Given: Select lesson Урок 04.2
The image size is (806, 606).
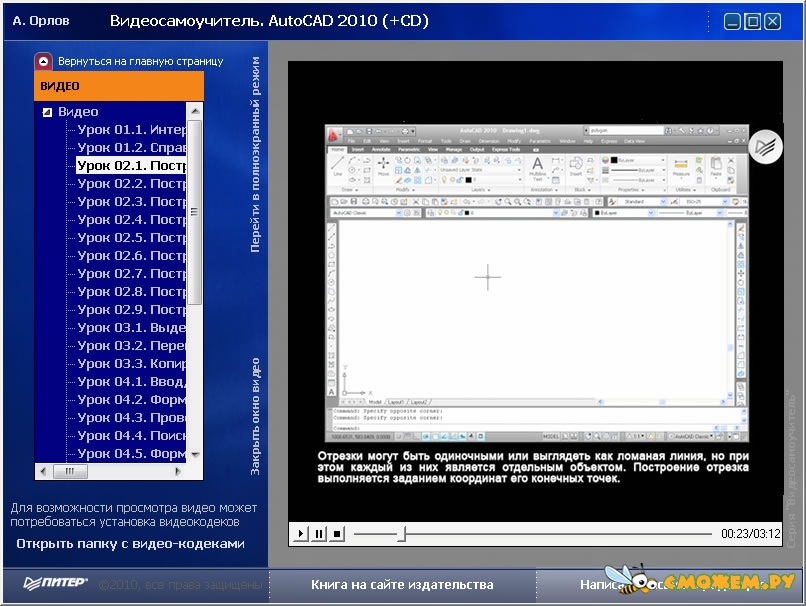Looking at the screenshot, I should (x=132, y=399).
